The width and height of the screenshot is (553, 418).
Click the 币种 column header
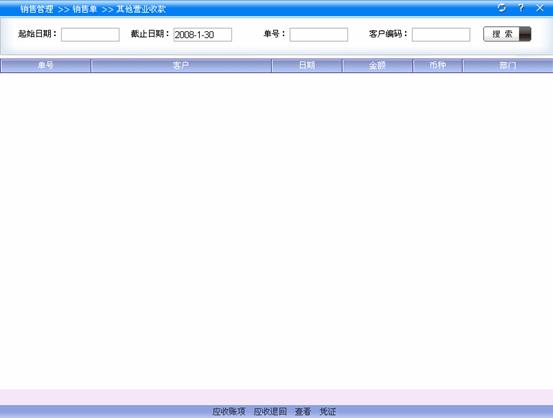click(437, 66)
